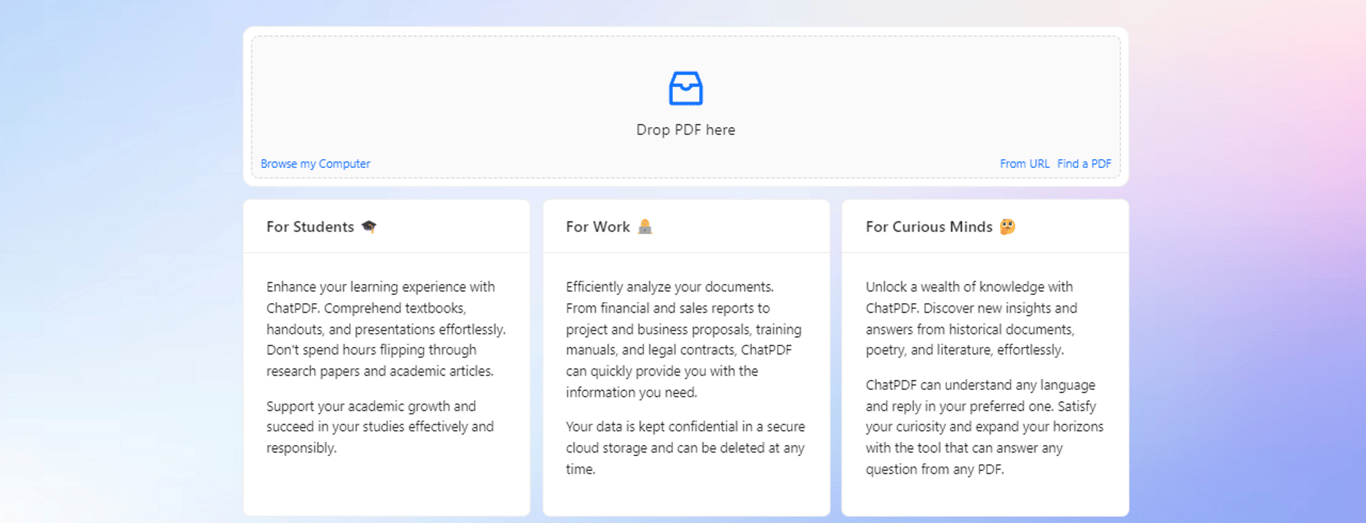Open Browse my Computer link
Screen dimensions: 1366x523
(x=315, y=164)
